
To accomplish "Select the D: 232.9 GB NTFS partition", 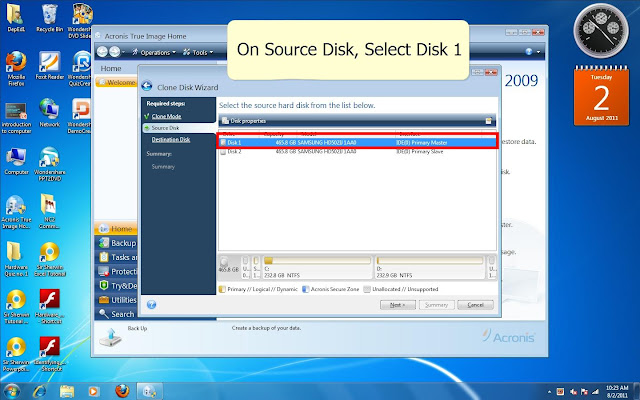I will (x=430, y=267).
